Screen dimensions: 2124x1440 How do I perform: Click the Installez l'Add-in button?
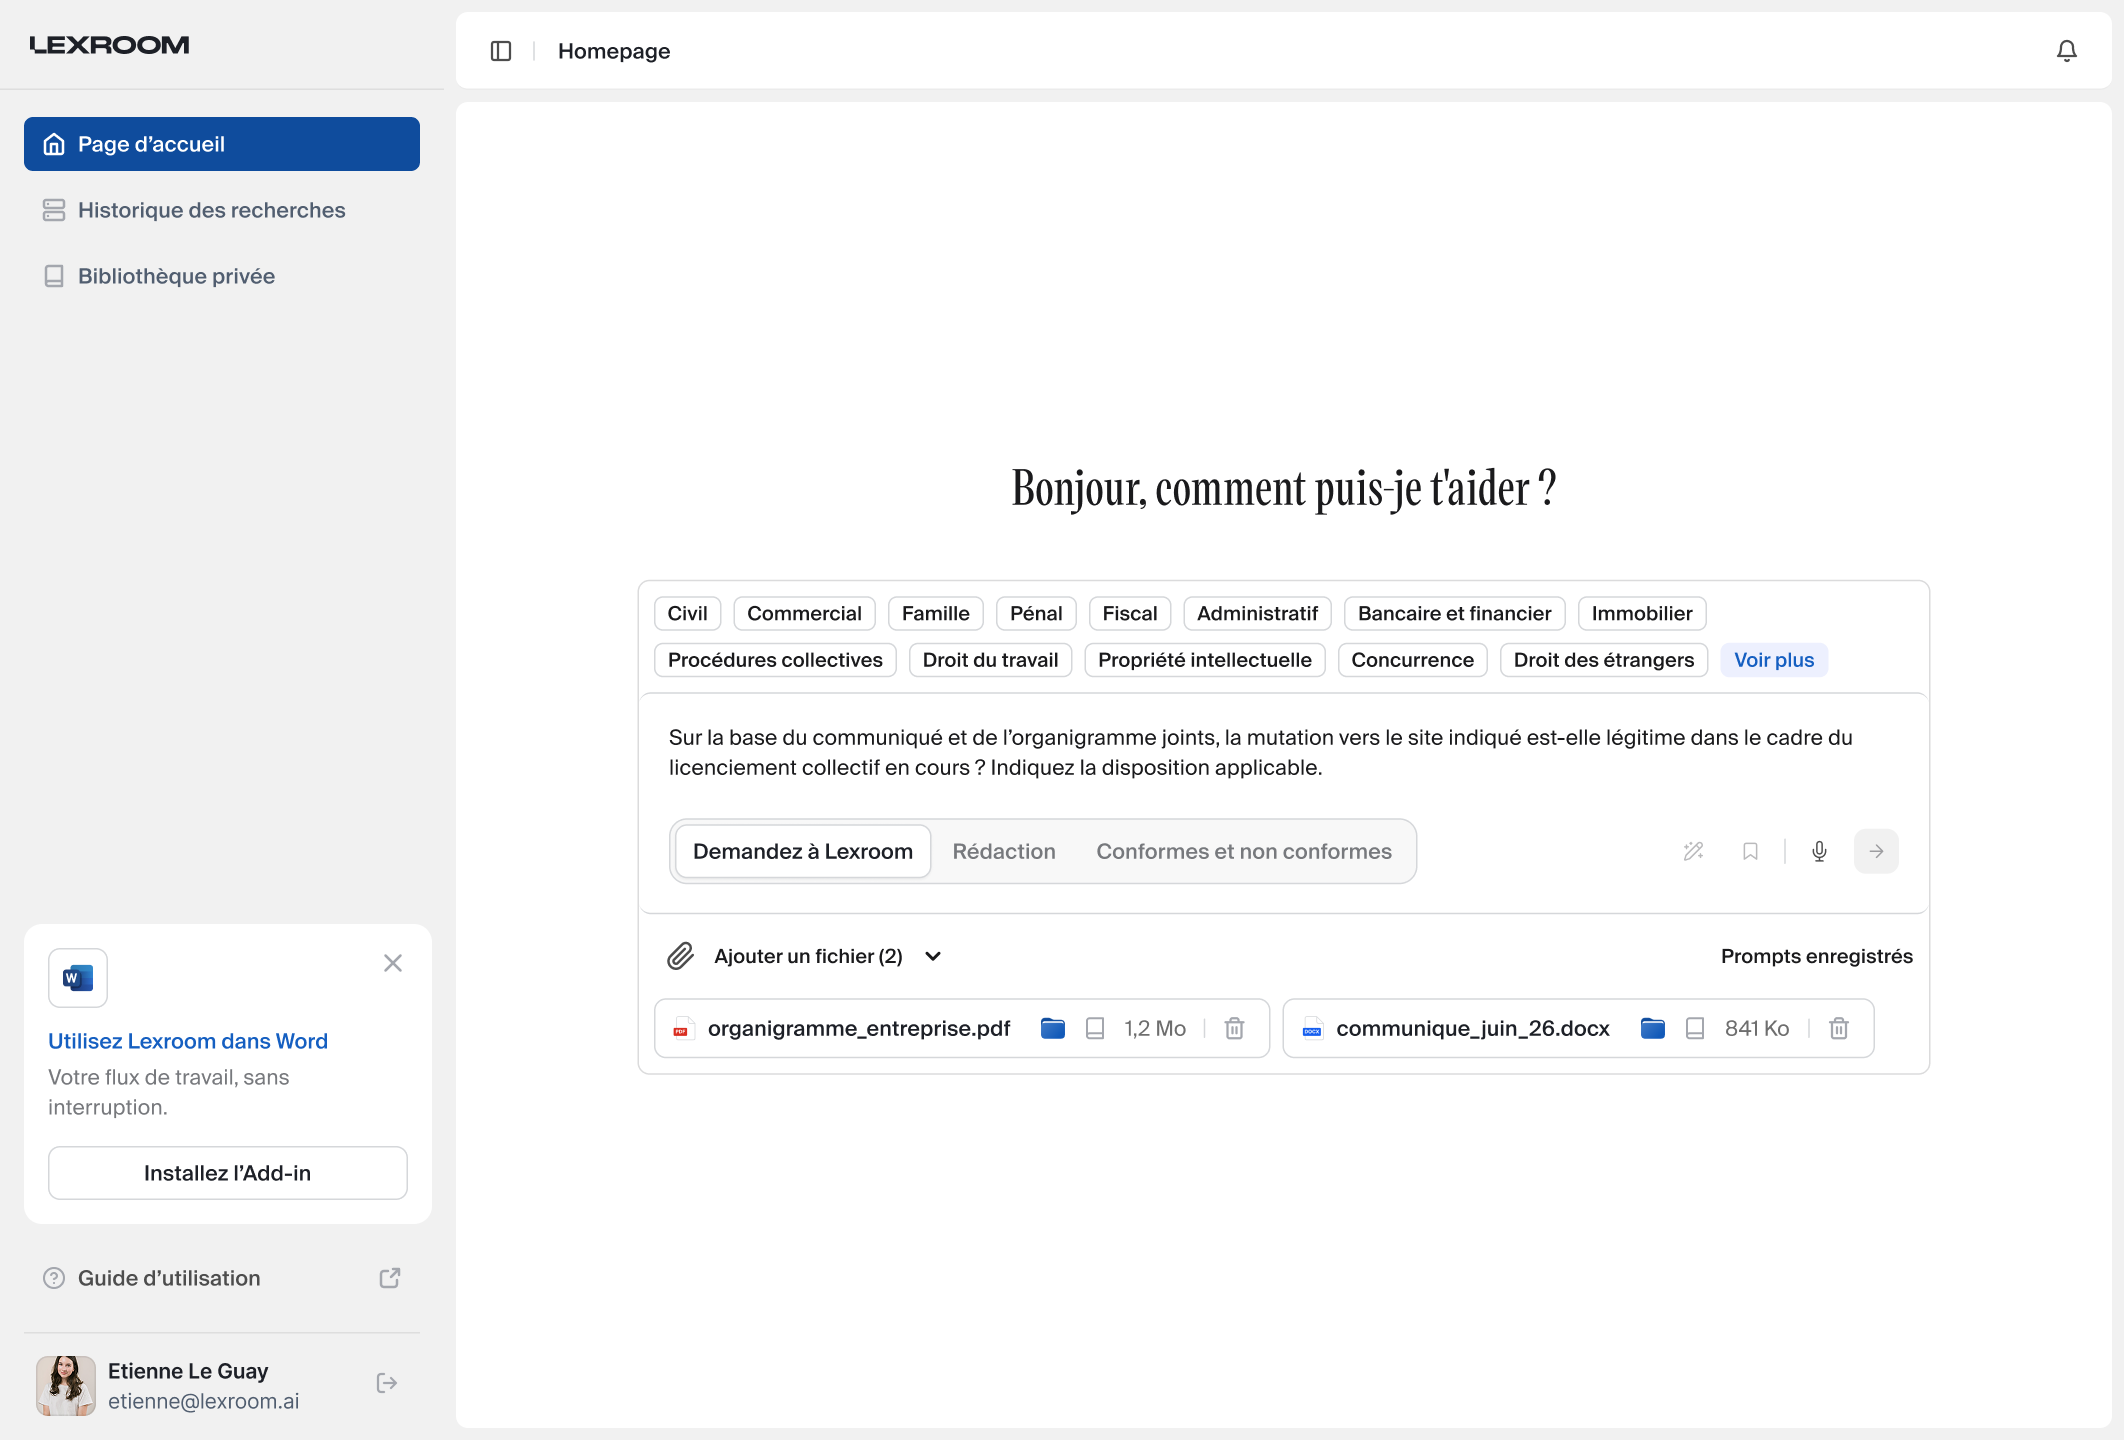click(x=228, y=1173)
